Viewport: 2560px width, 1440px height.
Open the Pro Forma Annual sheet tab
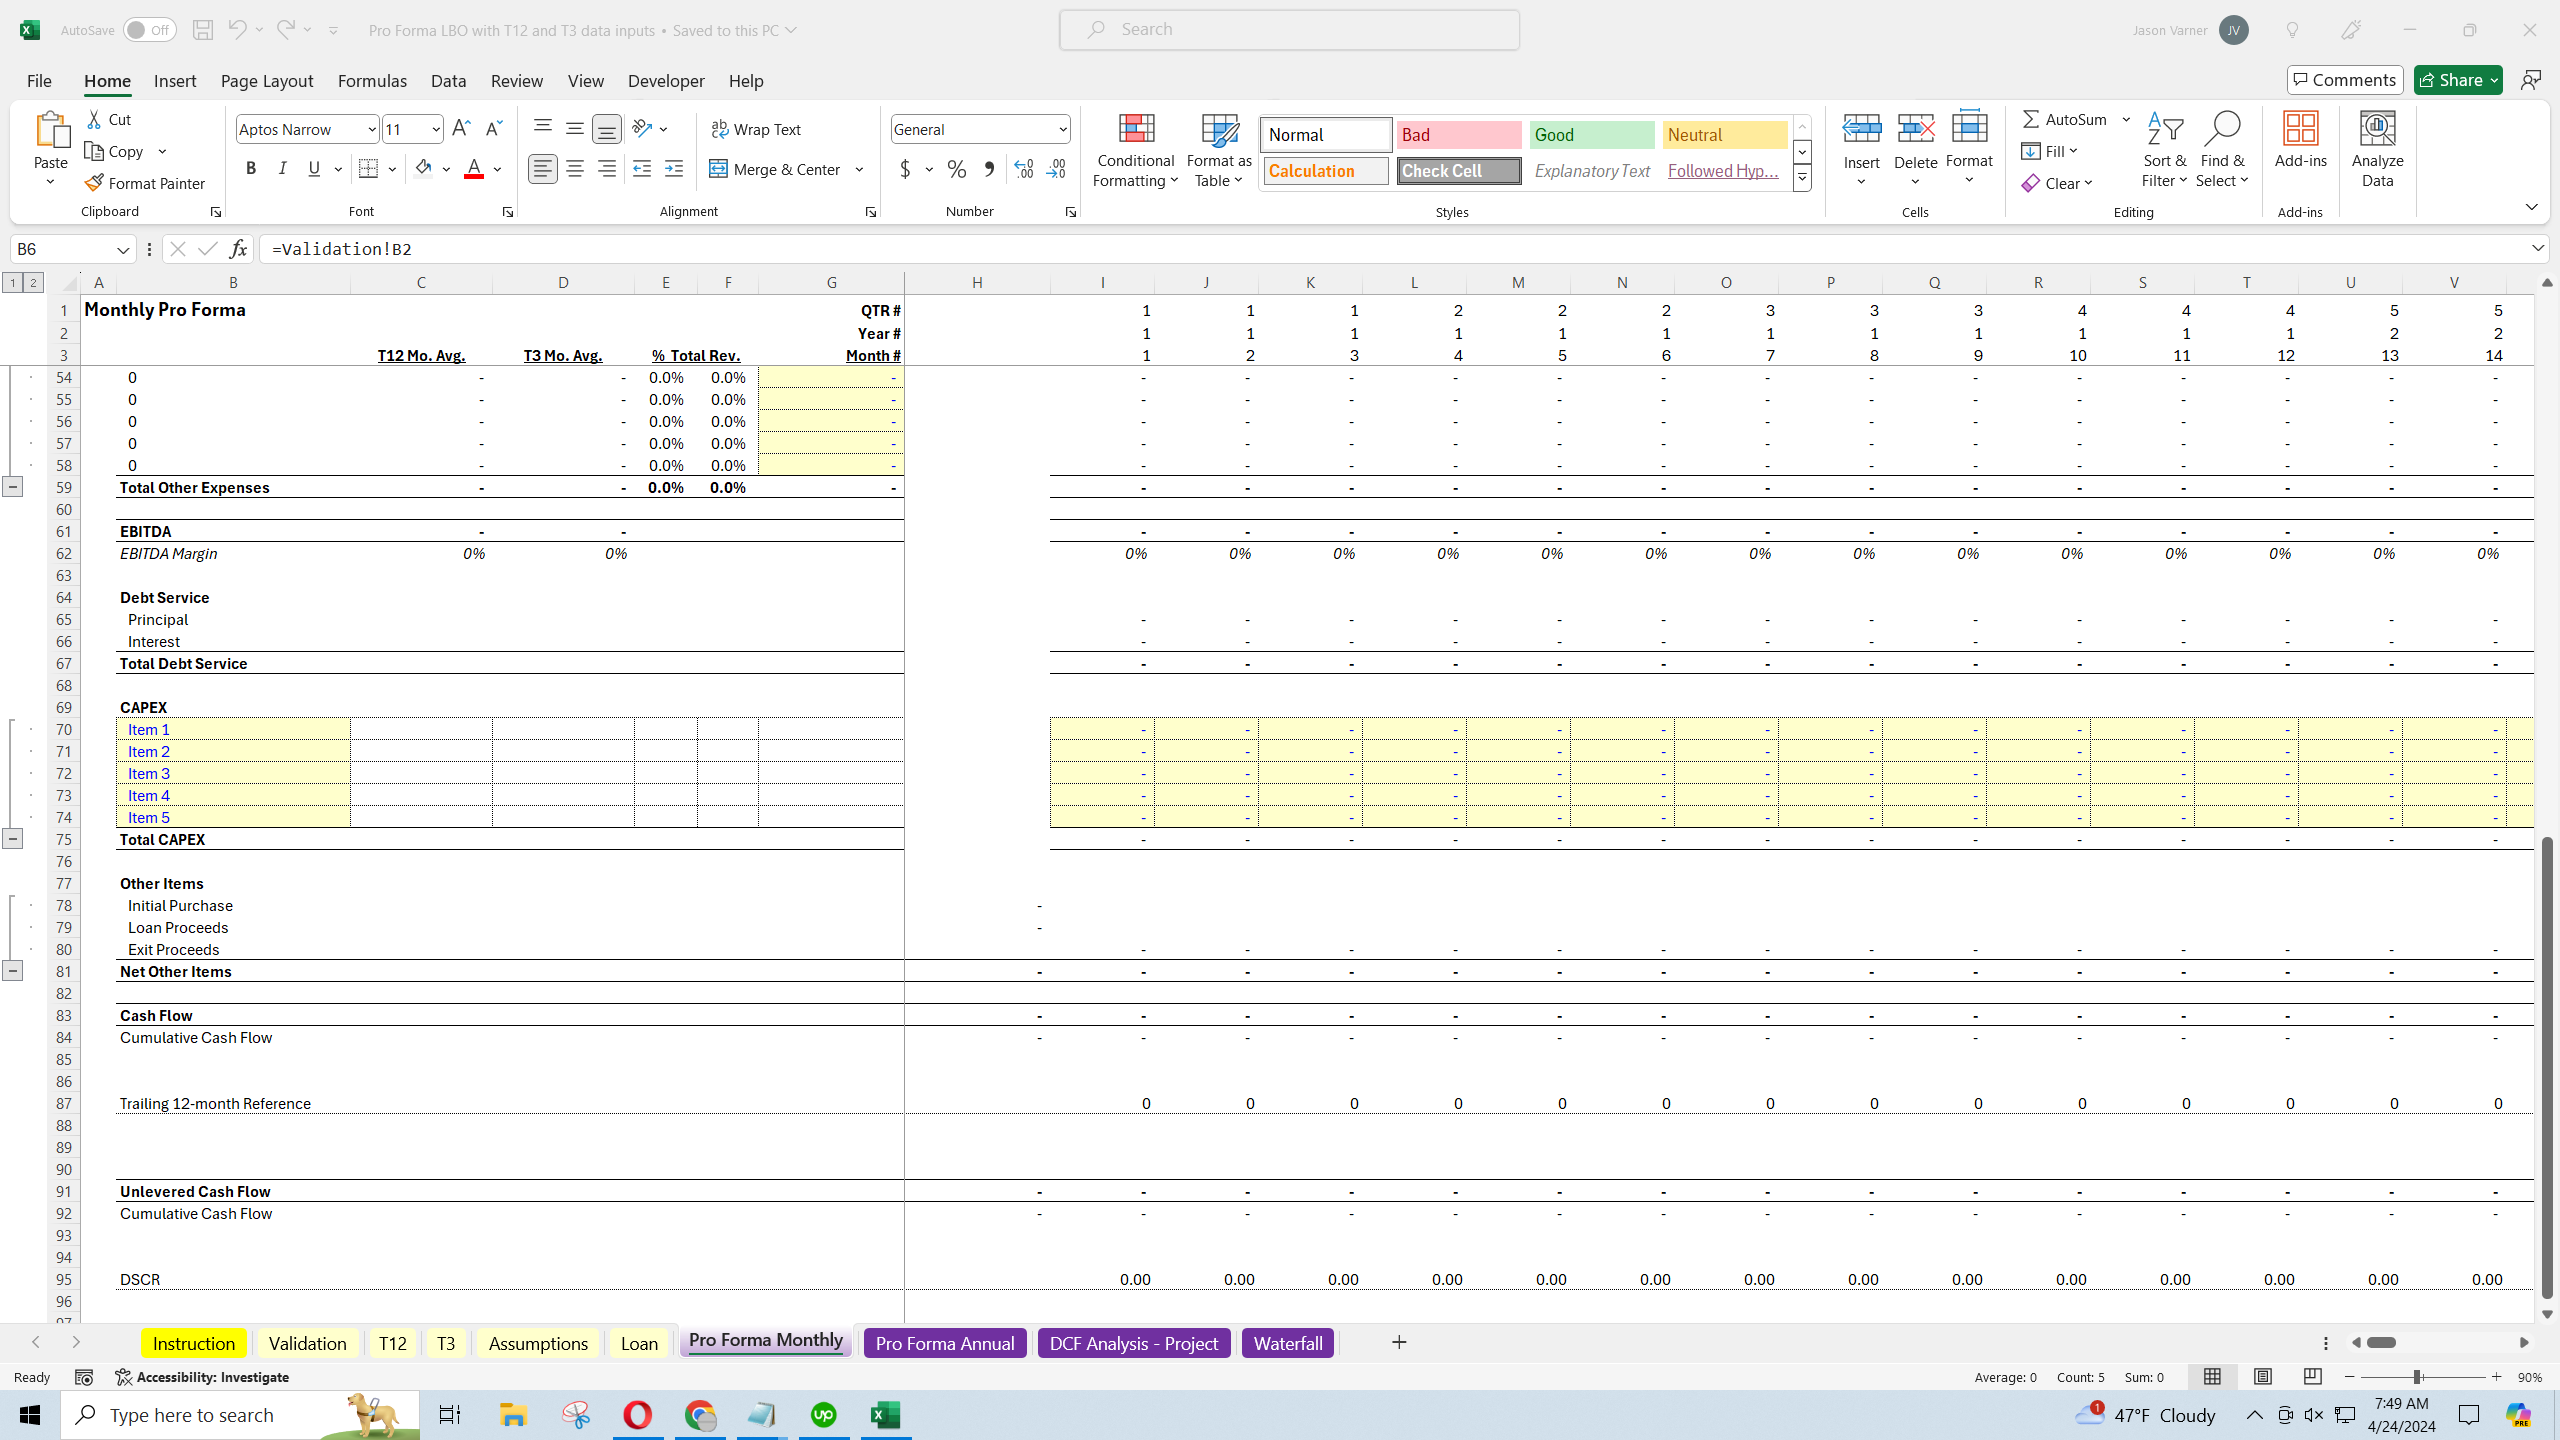point(943,1342)
